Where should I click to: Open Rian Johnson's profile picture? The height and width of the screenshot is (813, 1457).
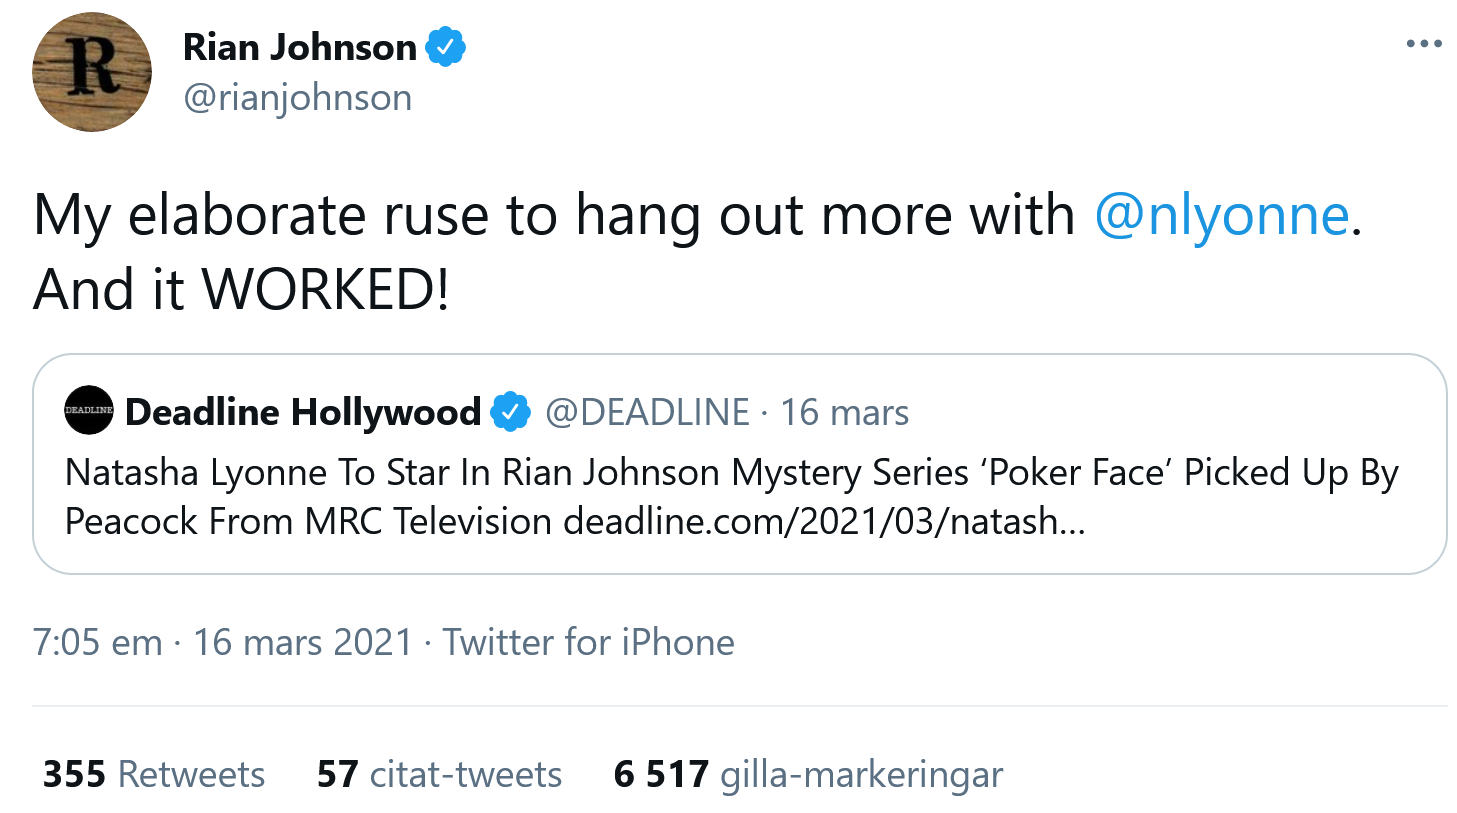[x=91, y=71]
